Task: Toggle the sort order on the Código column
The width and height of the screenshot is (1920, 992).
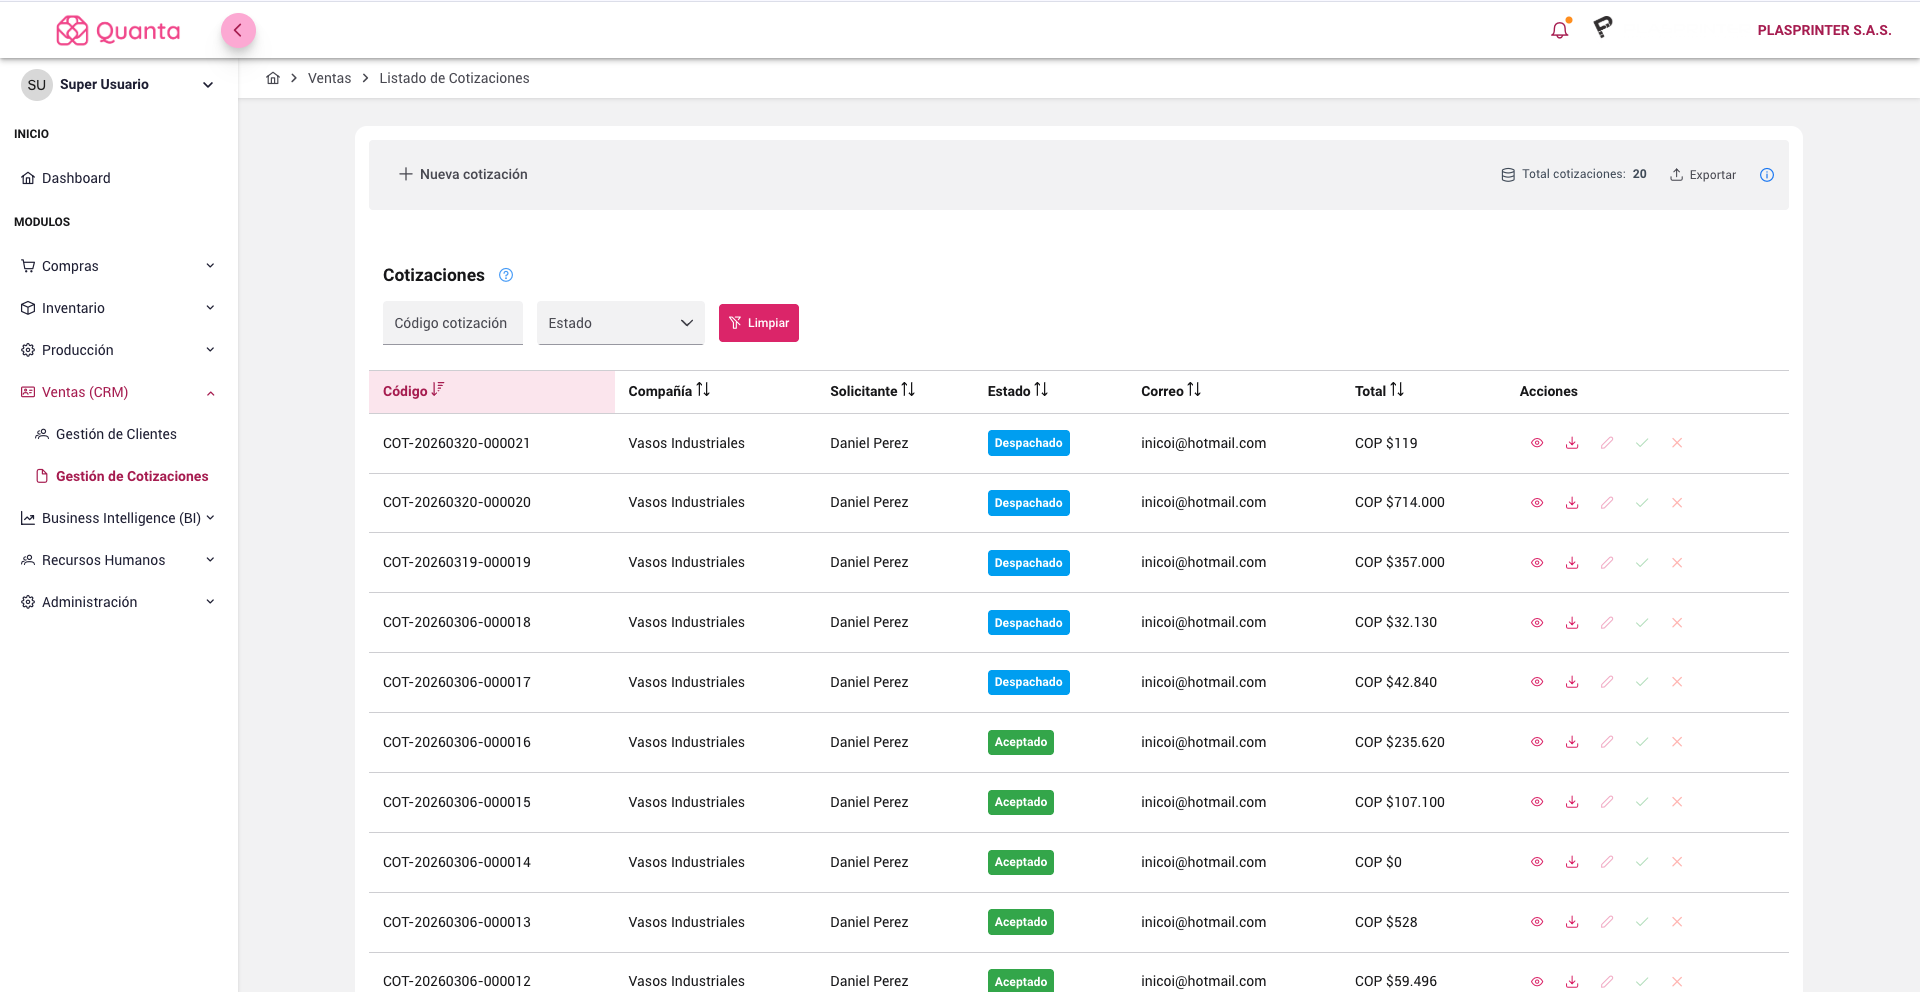Action: point(437,390)
